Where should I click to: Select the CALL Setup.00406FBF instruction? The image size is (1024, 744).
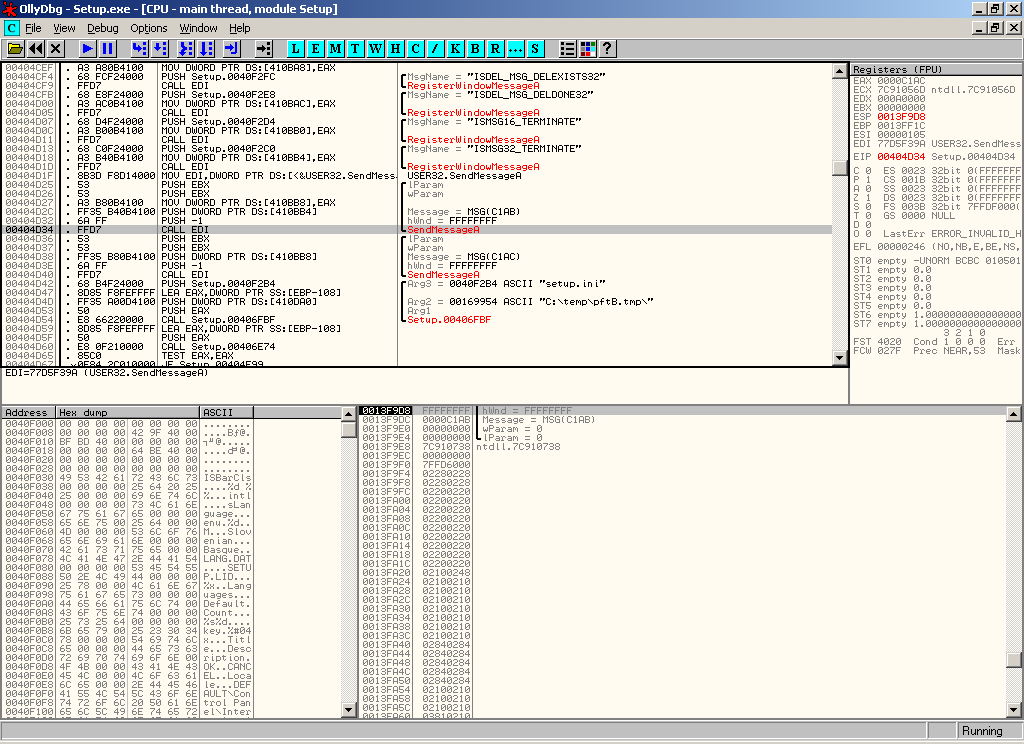(x=218, y=320)
